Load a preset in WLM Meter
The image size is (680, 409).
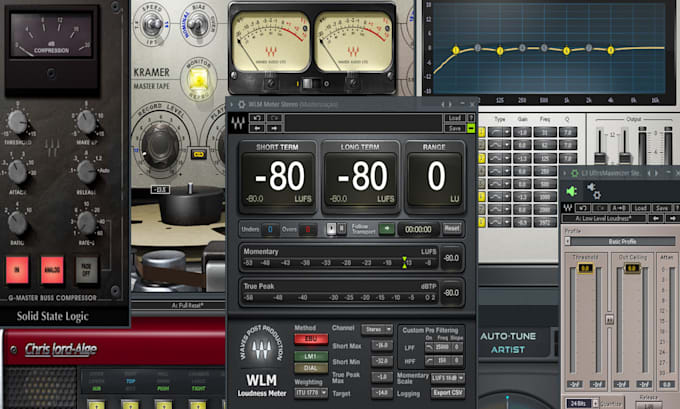(x=454, y=118)
